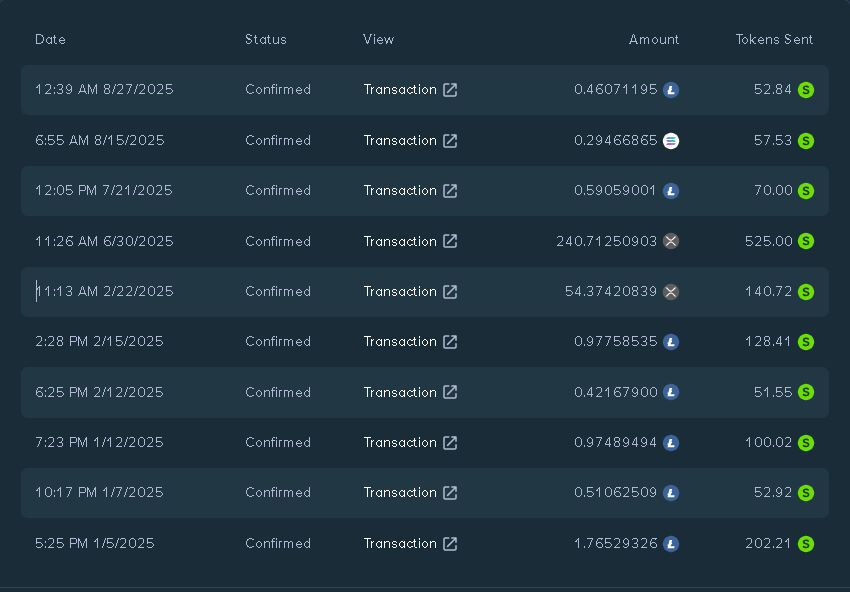Viewport: 850px width, 592px height.
Task: Open external link icon for 1/12/2025 transaction
Action: click(x=450, y=442)
